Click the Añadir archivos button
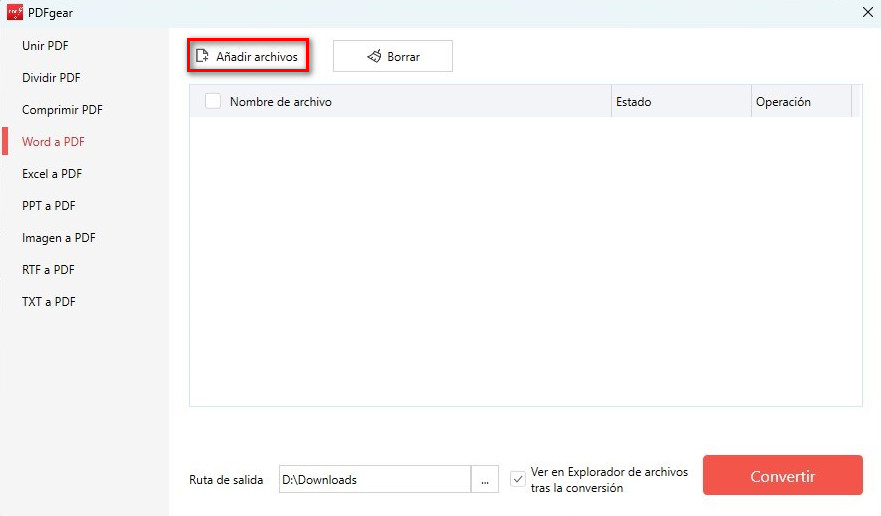 tap(248, 56)
